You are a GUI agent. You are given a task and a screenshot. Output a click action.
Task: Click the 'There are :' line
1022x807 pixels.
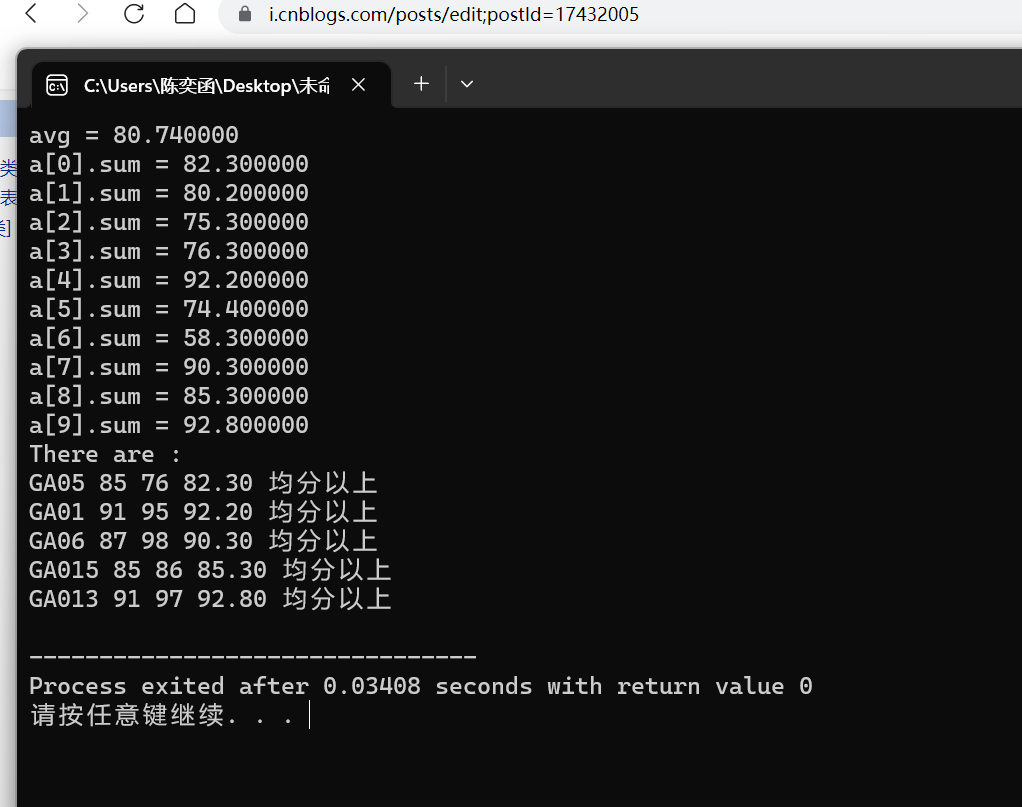[x=105, y=454]
